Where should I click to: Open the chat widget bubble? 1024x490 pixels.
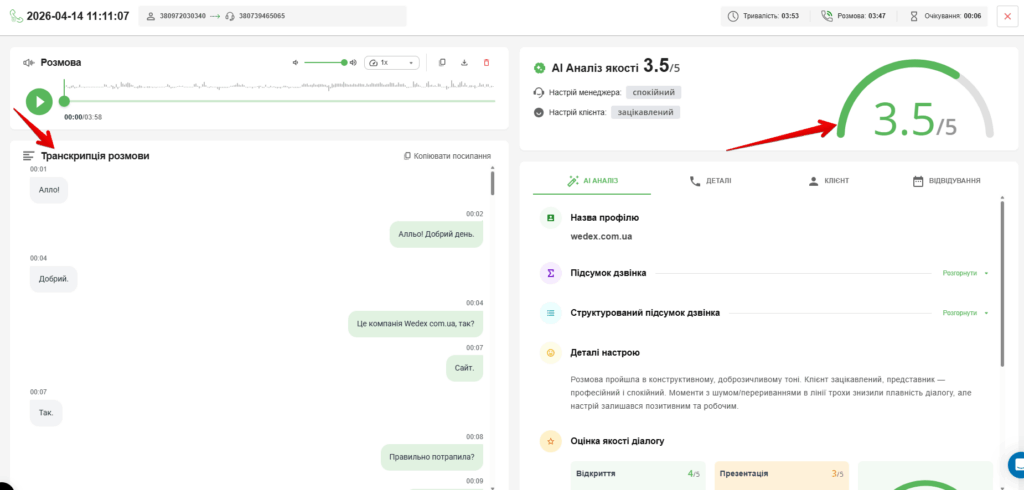(1016, 465)
